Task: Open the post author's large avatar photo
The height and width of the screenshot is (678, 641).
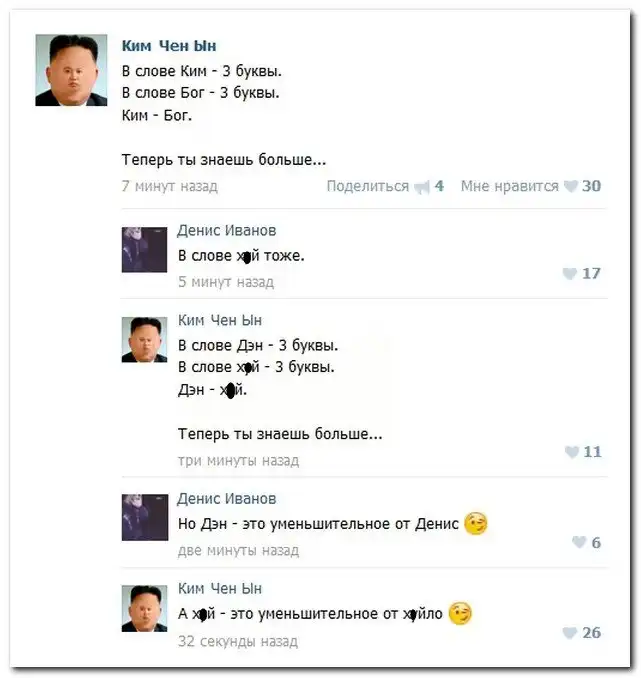Action: (71, 70)
